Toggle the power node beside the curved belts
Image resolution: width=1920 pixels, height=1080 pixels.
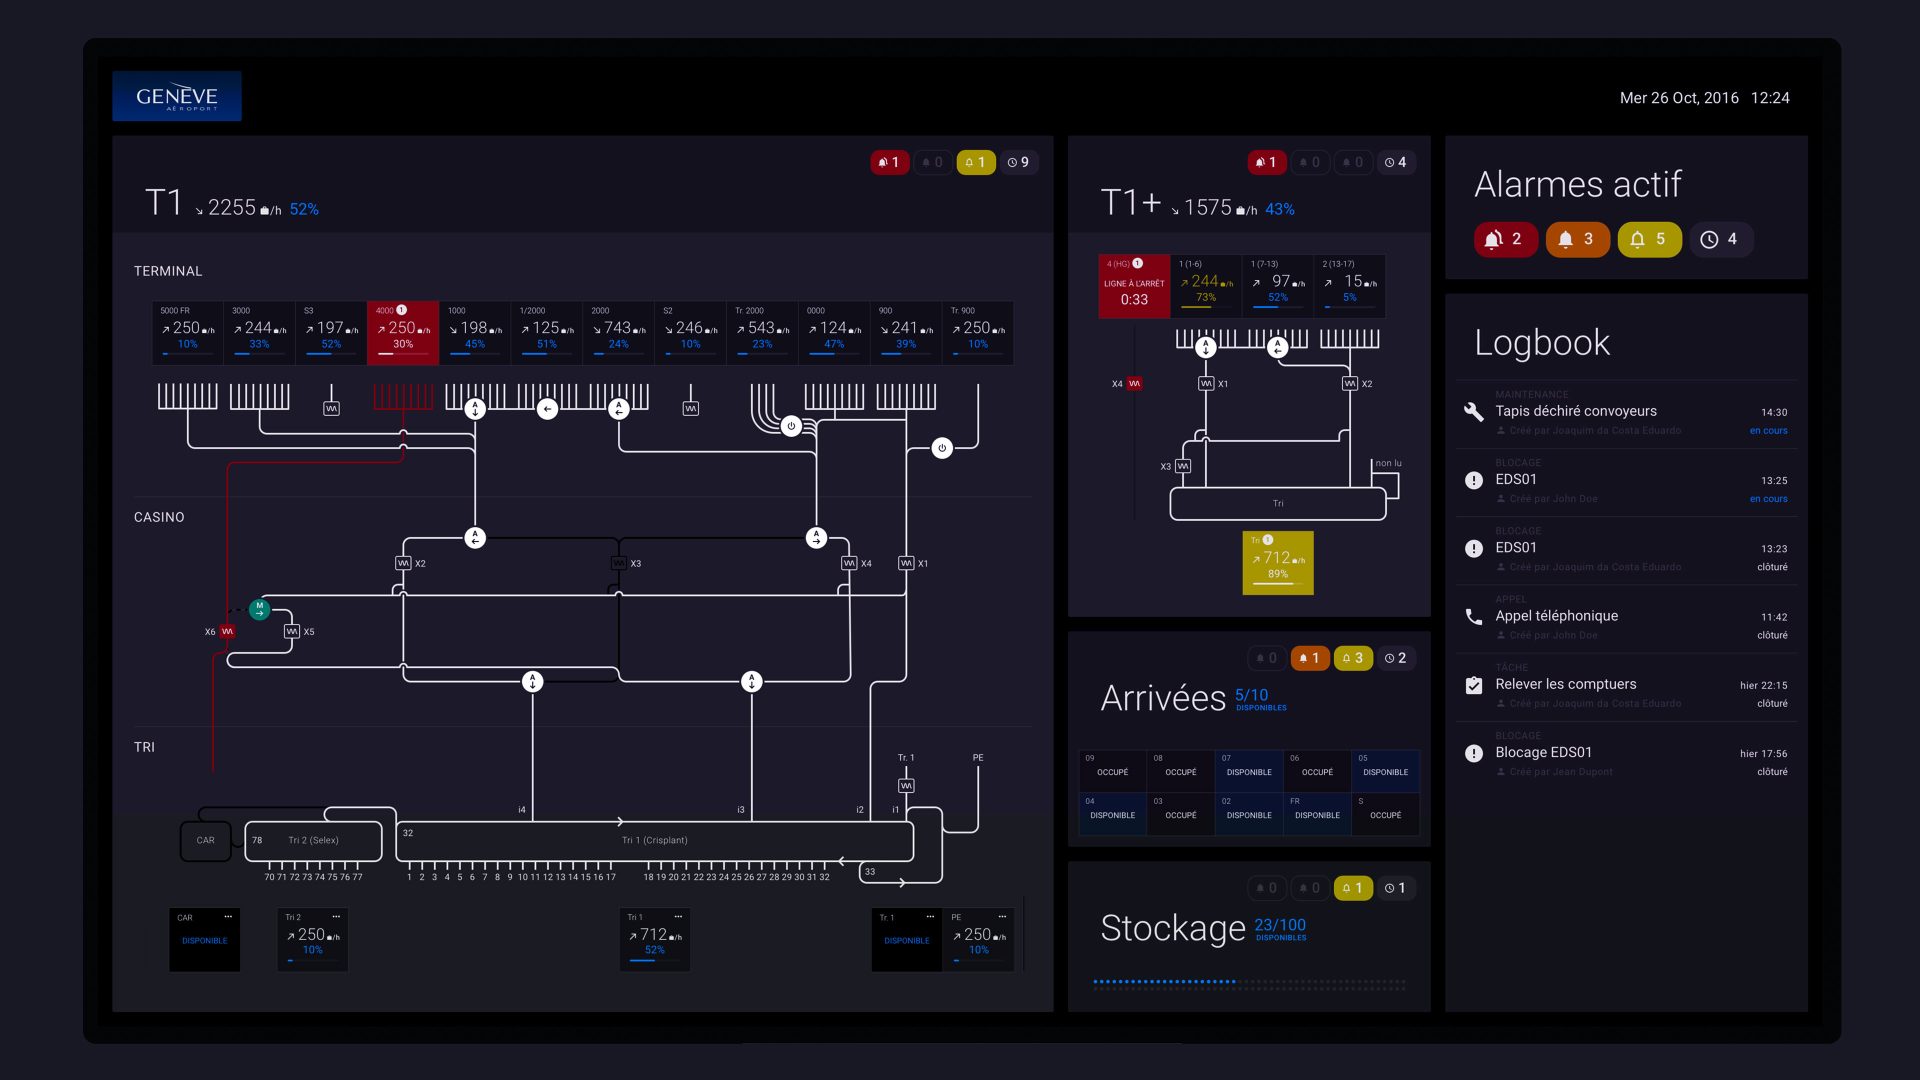pos(791,426)
